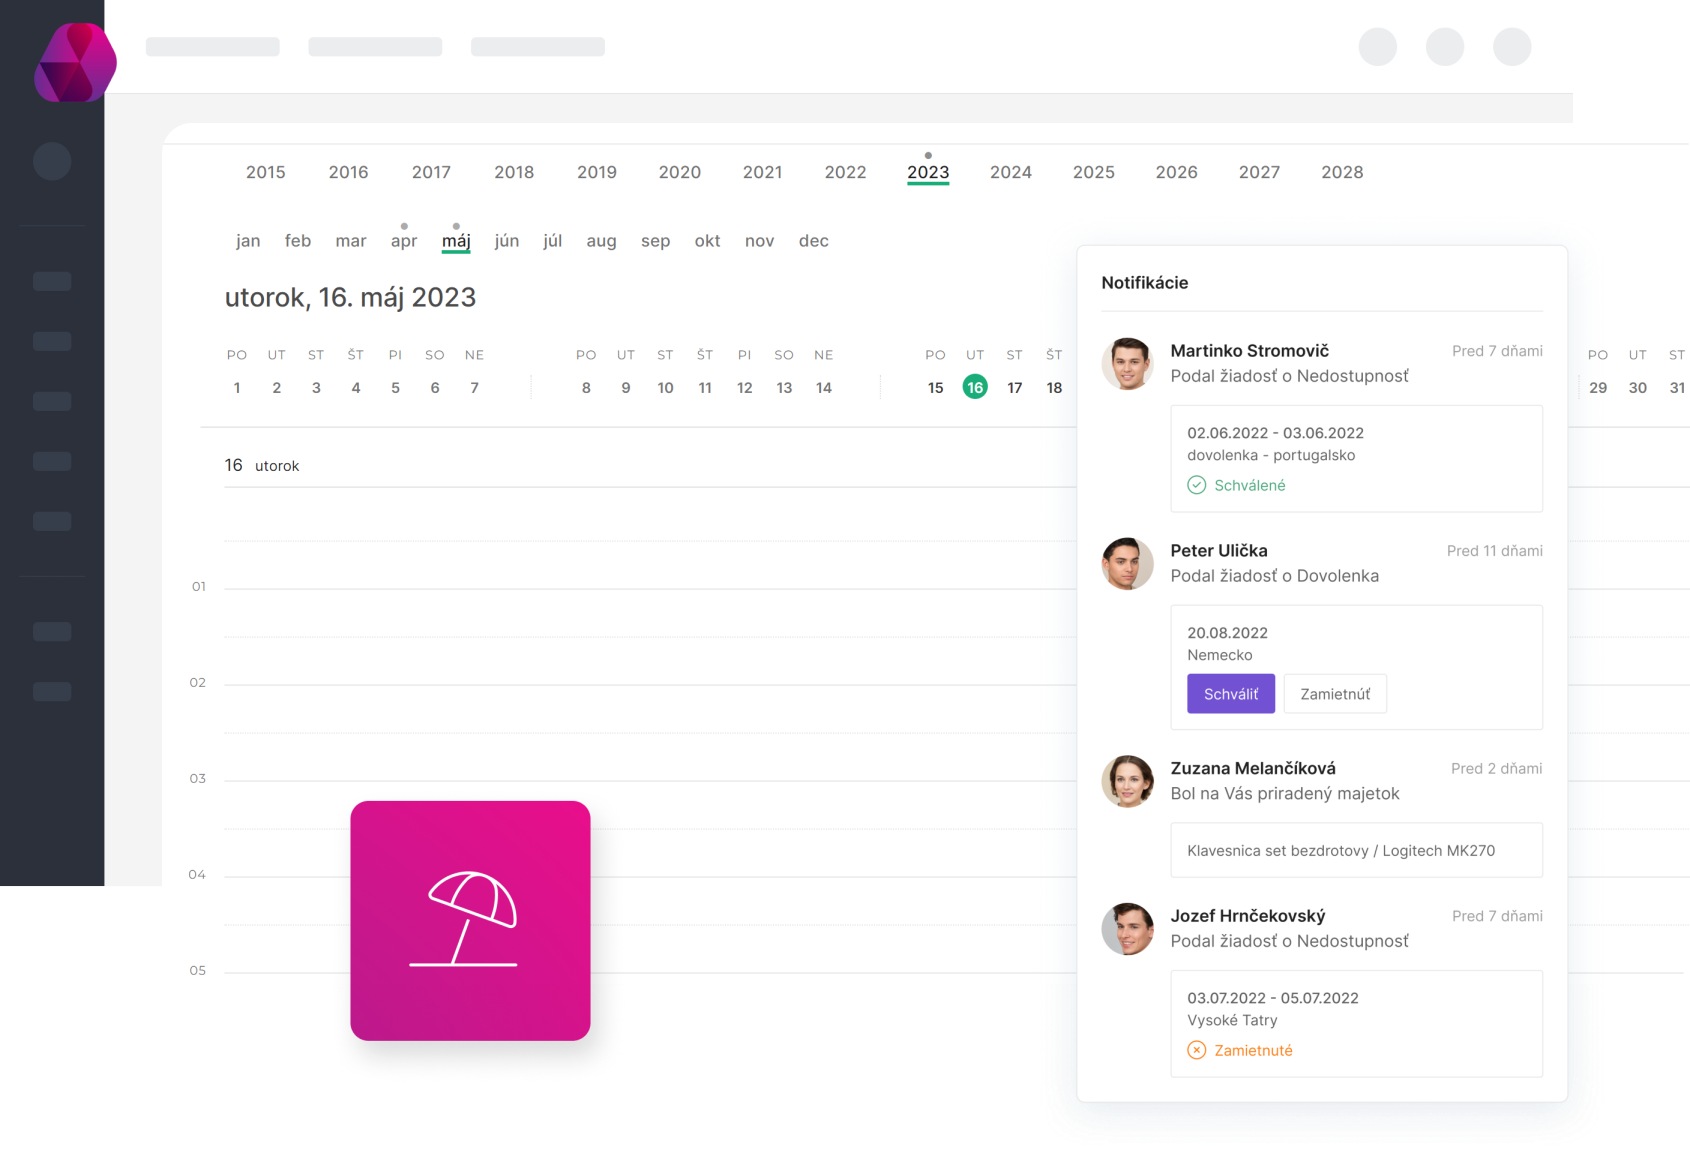
Task: Click Zuzana Melančíková's avatar
Action: (x=1127, y=781)
